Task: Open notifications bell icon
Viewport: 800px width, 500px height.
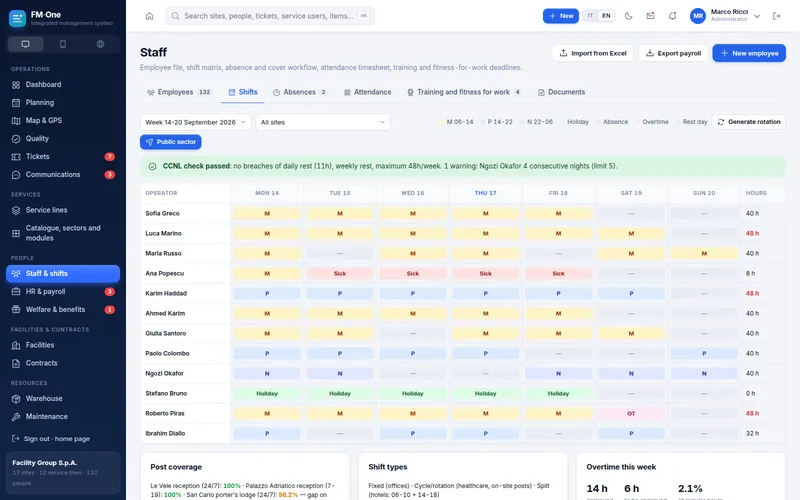Action: click(672, 16)
